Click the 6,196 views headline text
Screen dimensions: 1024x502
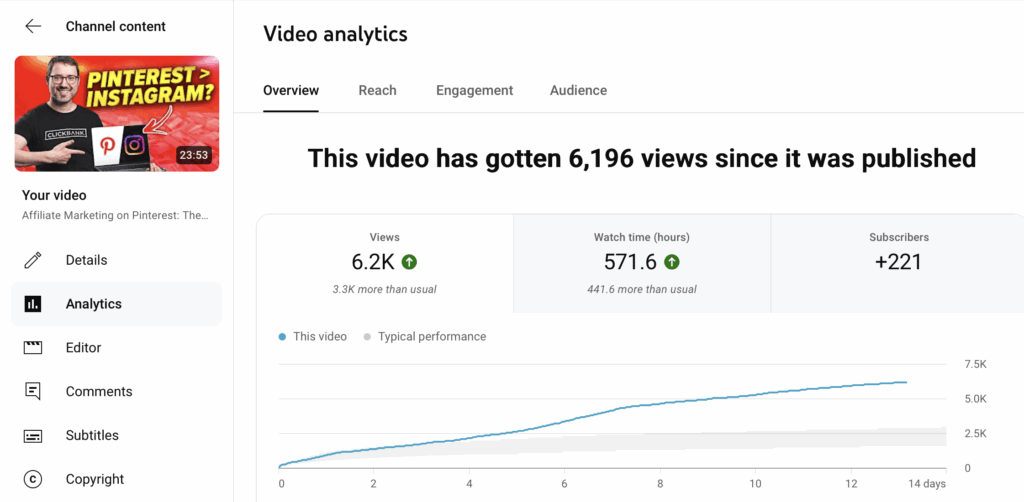(642, 158)
